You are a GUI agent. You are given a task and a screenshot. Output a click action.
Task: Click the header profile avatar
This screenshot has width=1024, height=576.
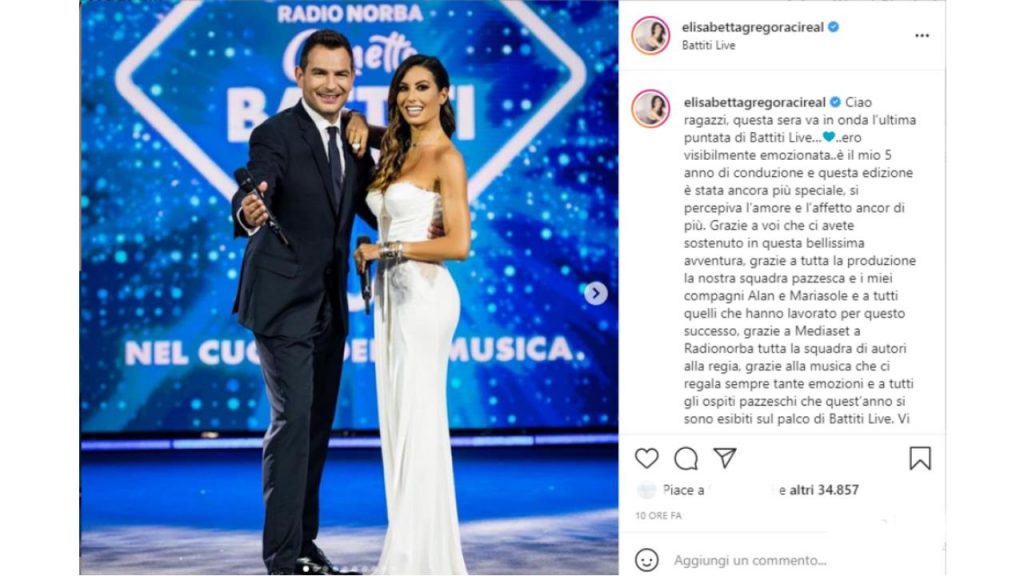click(x=650, y=35)
